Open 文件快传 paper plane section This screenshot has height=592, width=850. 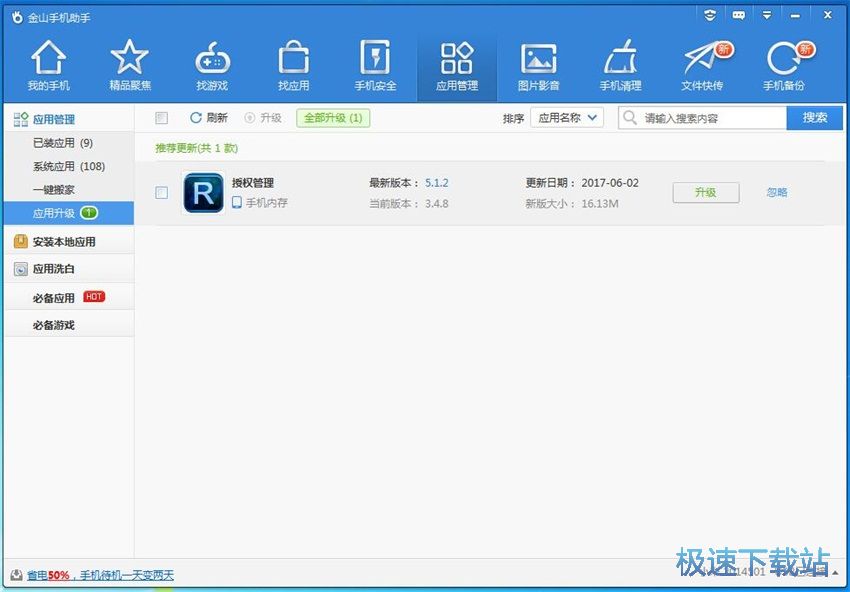(x=703, y=66)
